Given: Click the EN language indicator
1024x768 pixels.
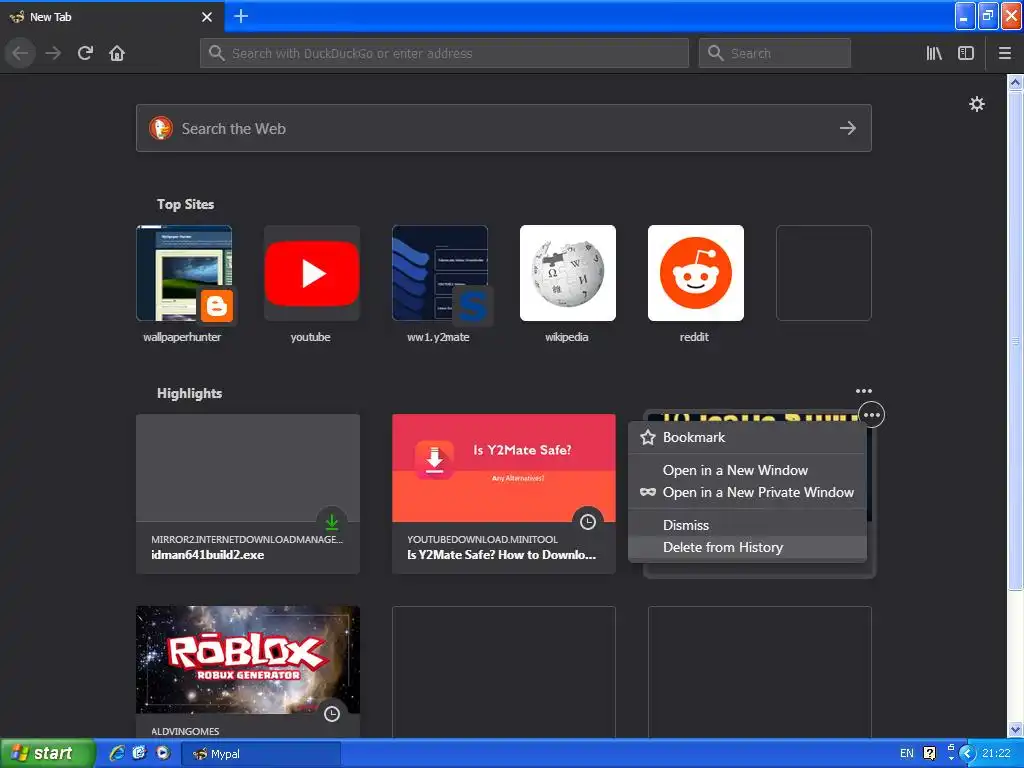Looking at the screenshot, I should pos(906,754).
